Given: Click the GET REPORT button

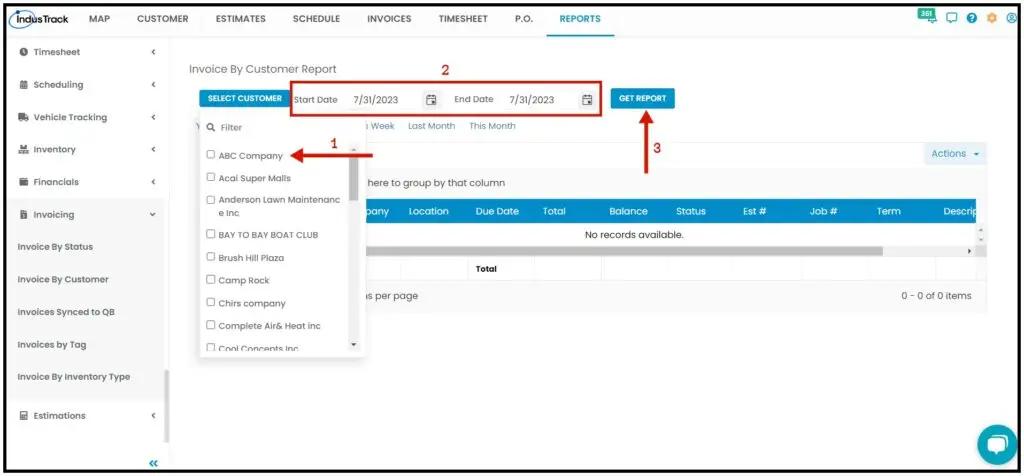Looking at the screenshot, I should coord(643,99).
